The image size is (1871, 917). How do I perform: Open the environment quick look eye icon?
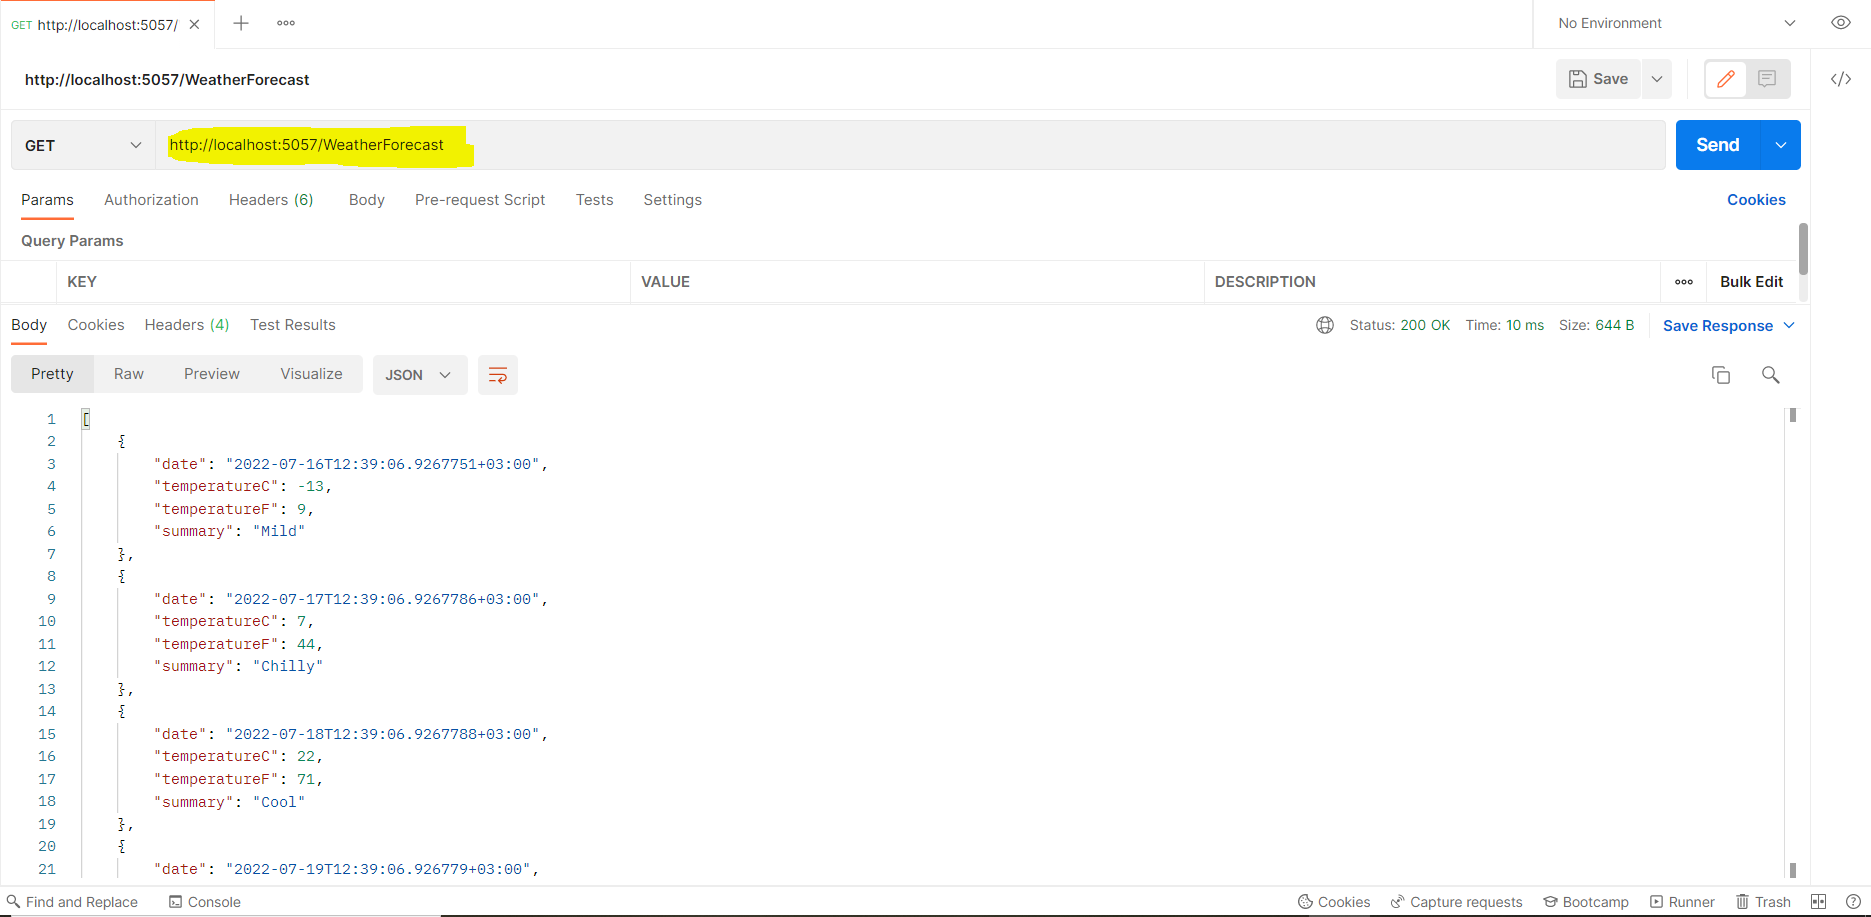point(1840,23)
